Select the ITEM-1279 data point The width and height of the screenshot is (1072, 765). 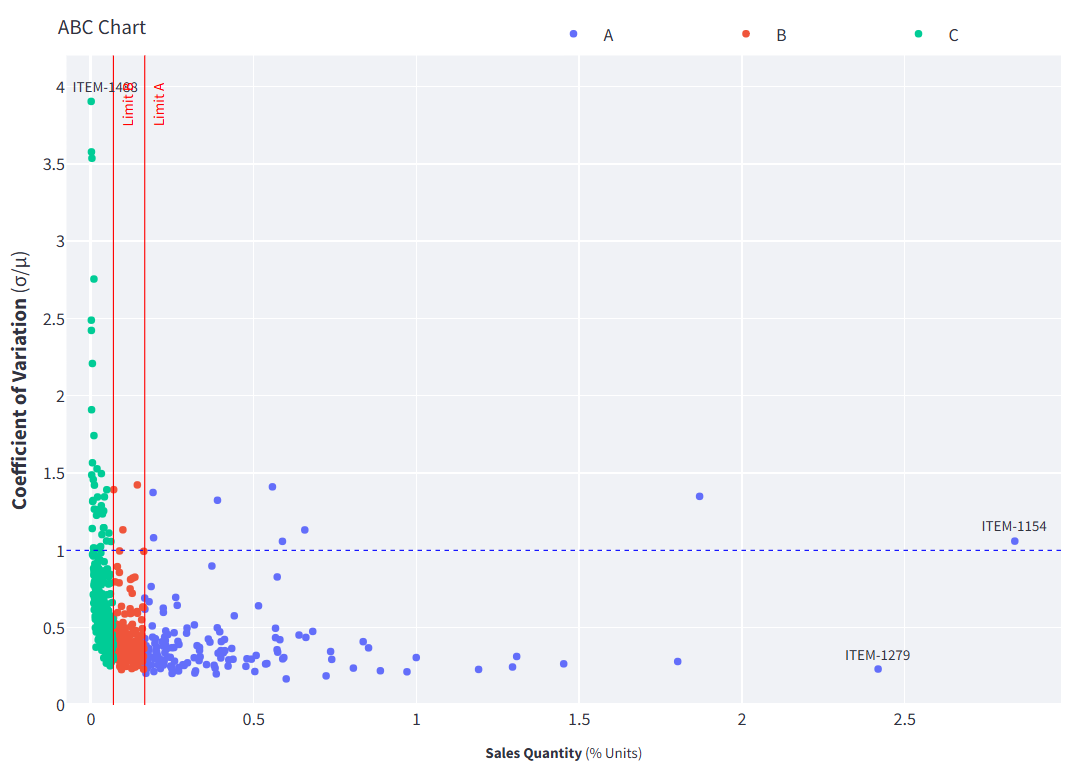click(878, 669)
